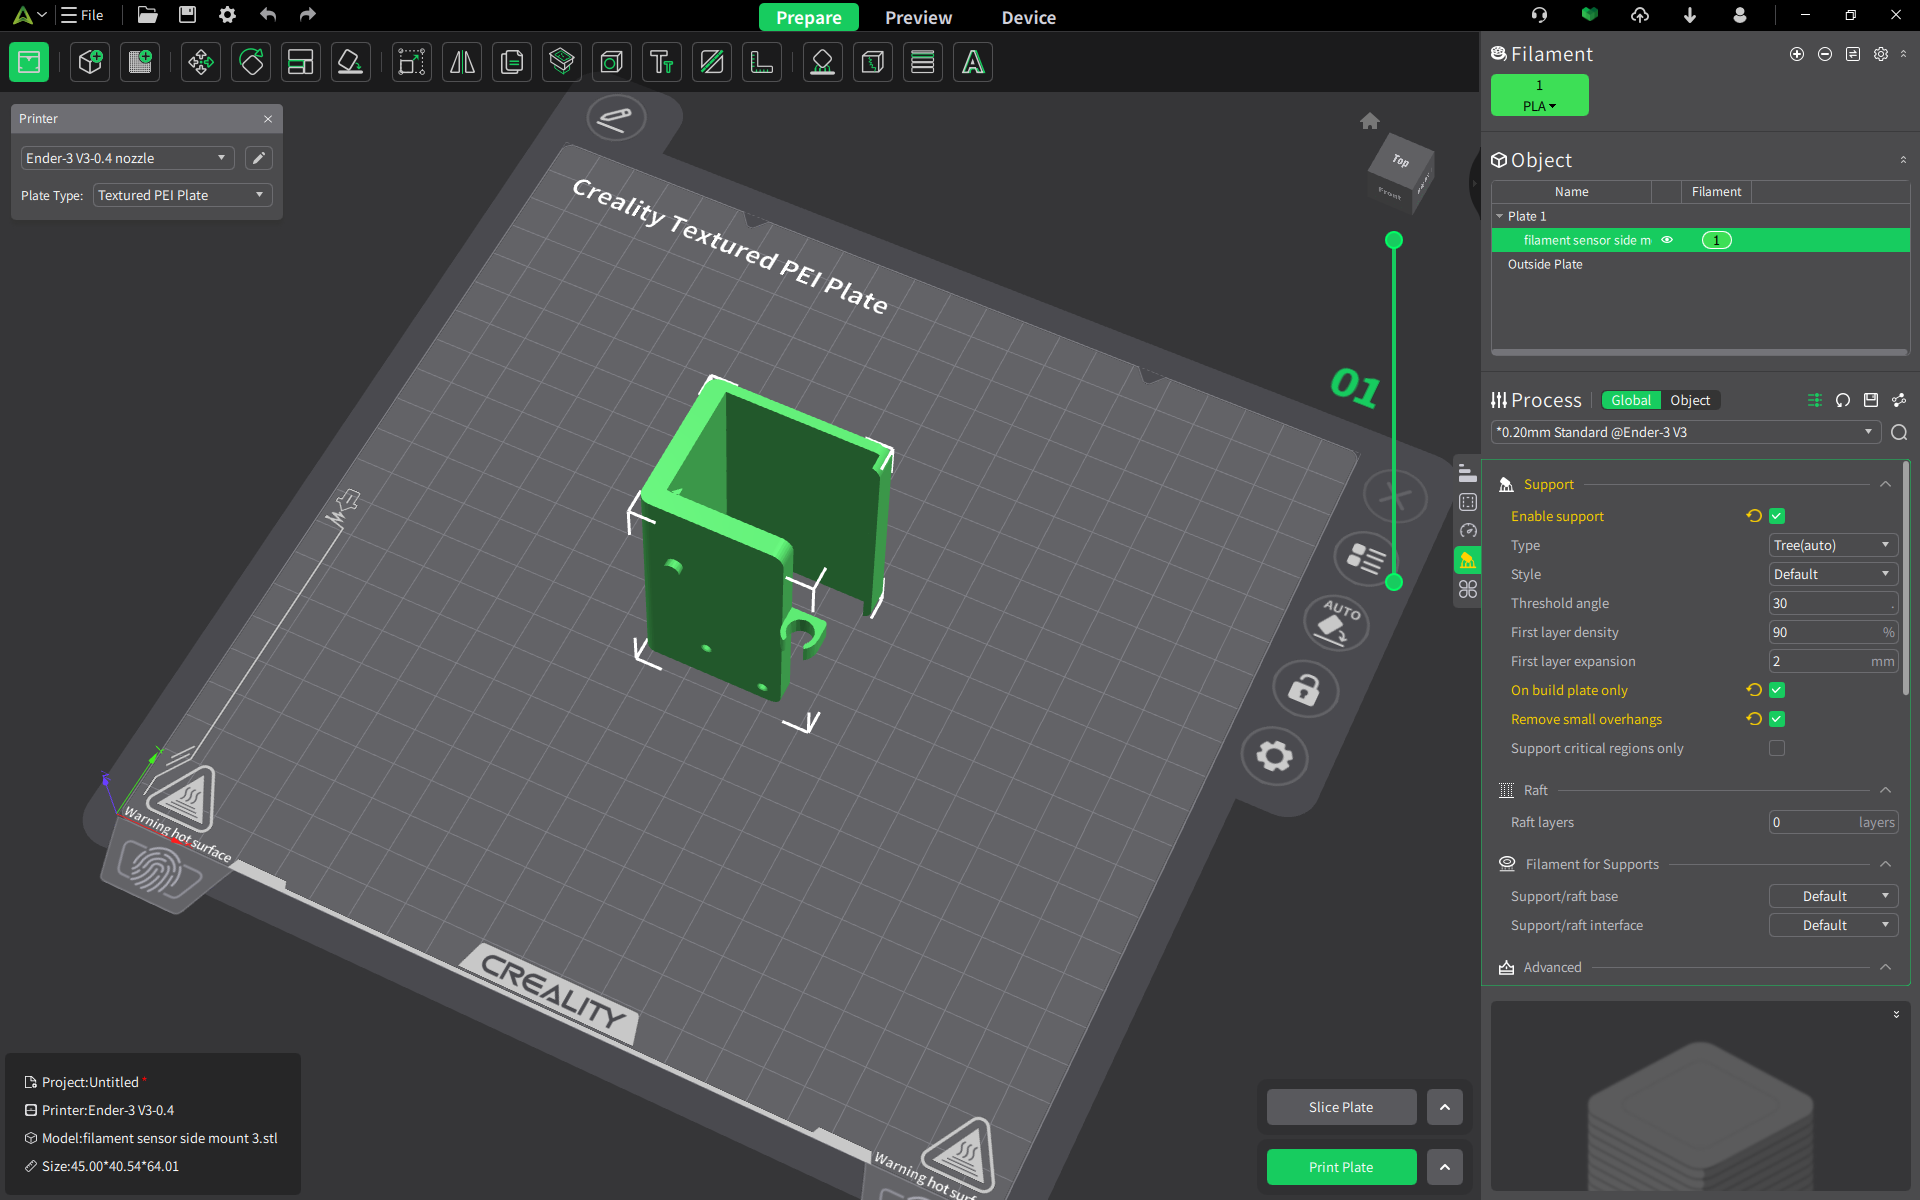This screenshot has width=1920, height=1200.
Task: Select the Measure ruler tool
Action: (x=762, y=62)
